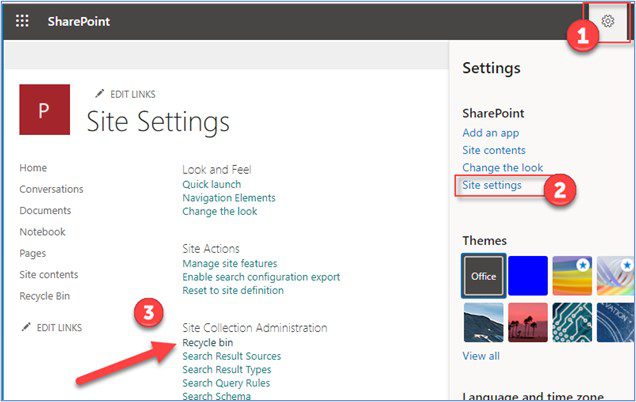Go to Home in left navigation
636x402 pixels.
pyautogui.click(x=33, y=168)
